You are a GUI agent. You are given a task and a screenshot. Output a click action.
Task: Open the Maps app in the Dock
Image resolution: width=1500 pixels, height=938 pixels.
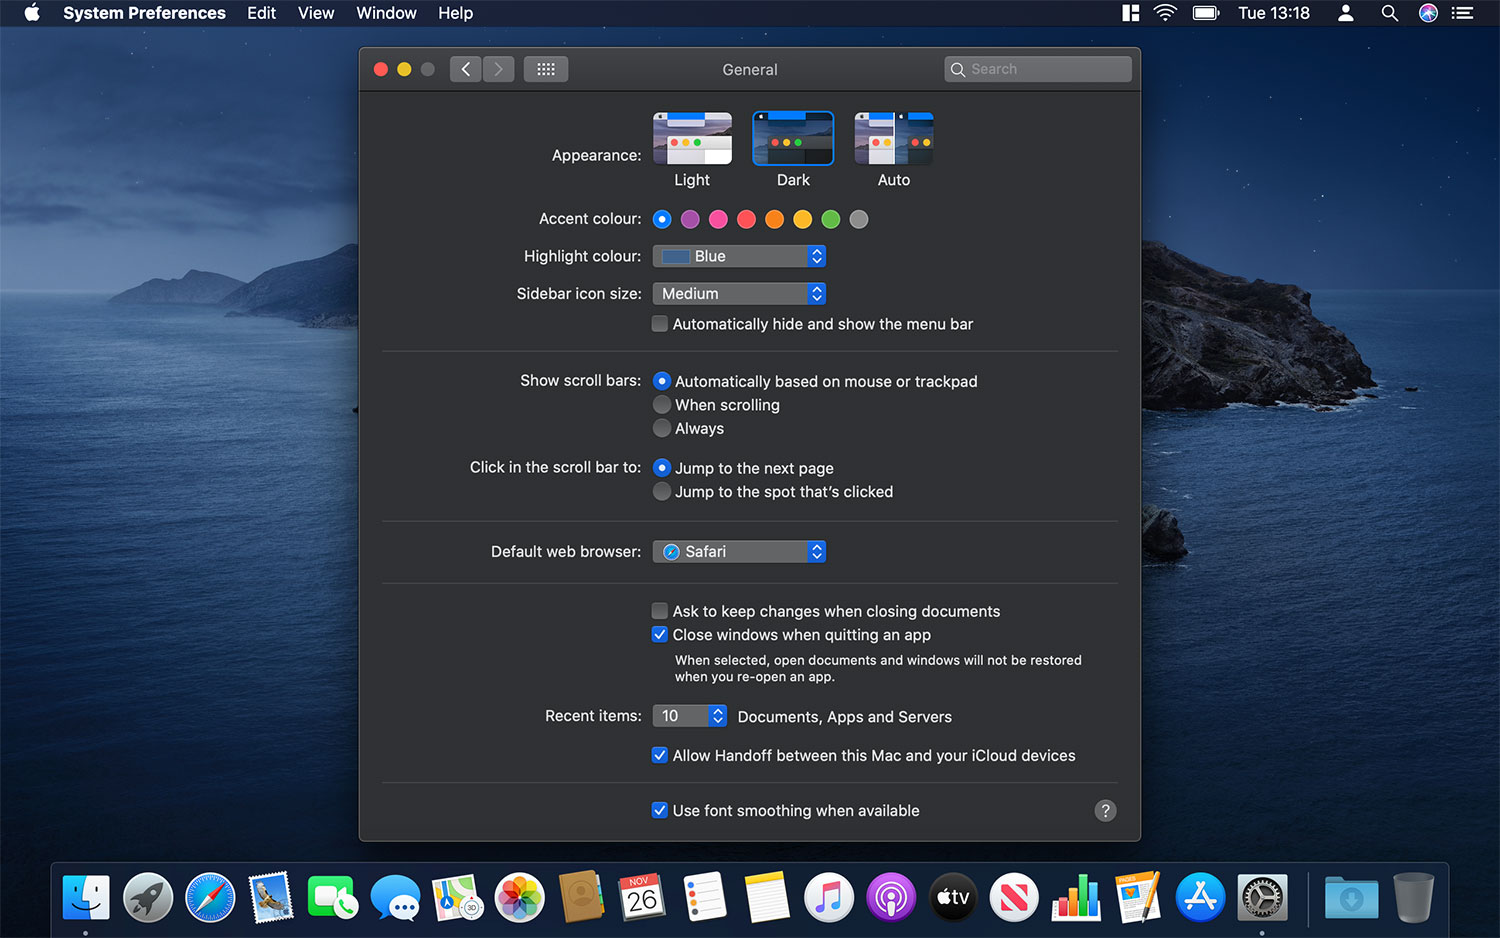click(x=457, y=897)
